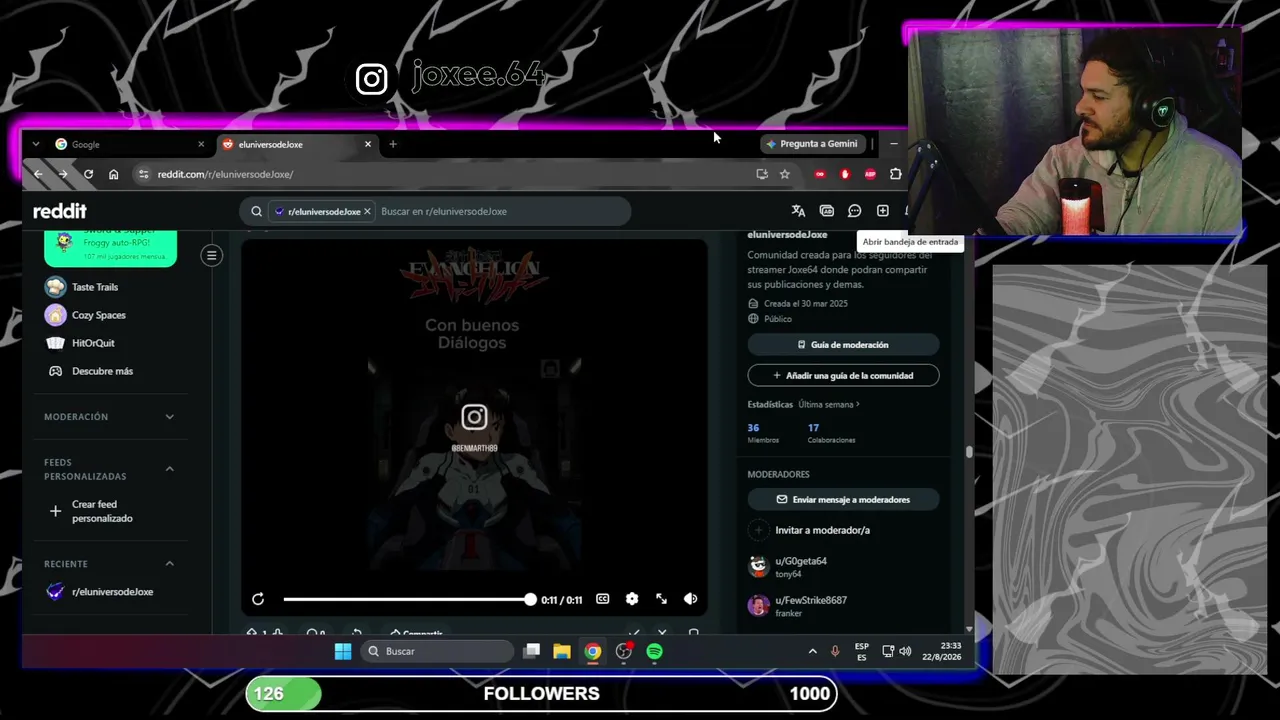Collapse the Feeds Personalizadas section
Screen dimensions: 1280x720
(x=110, y=469)
